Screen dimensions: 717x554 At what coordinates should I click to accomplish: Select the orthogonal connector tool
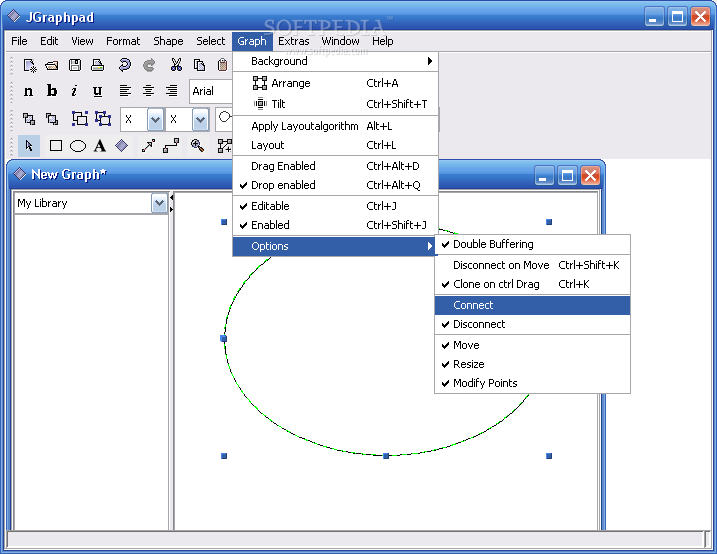pos(171,146)
